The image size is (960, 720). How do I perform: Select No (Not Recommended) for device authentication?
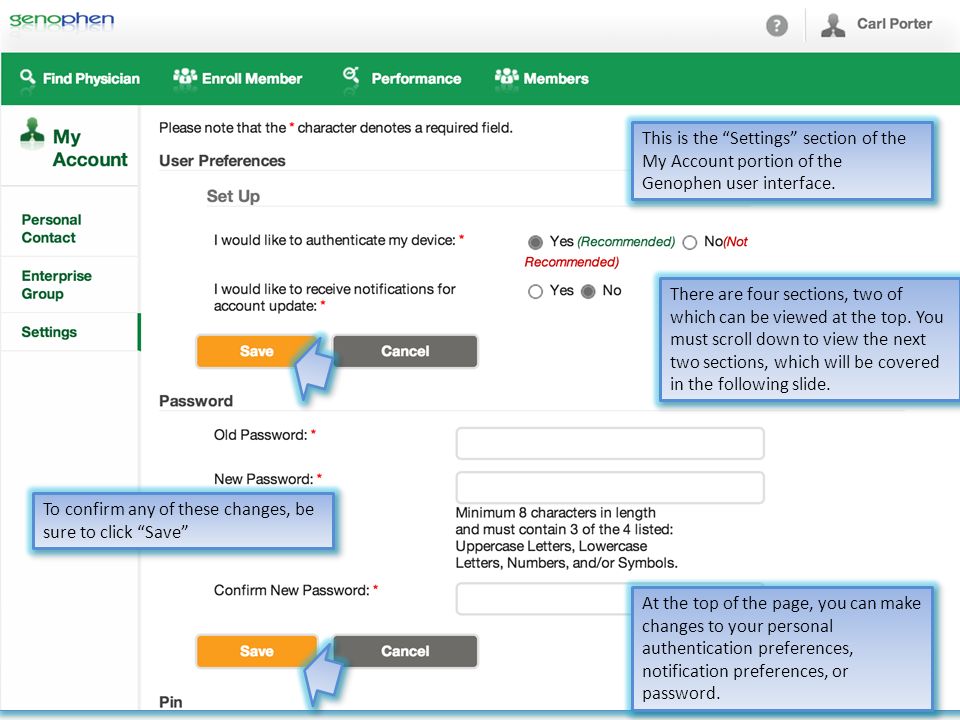689,242
